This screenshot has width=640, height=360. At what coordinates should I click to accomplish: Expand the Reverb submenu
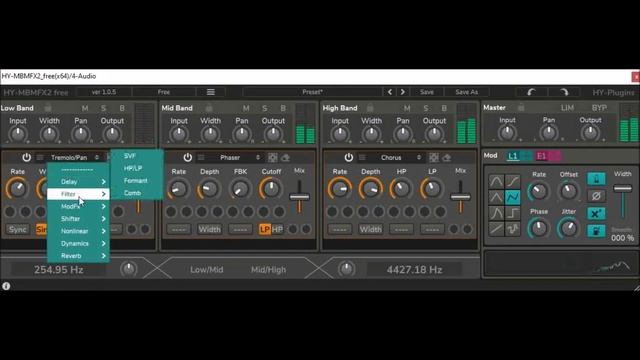(x=78, y=256)
